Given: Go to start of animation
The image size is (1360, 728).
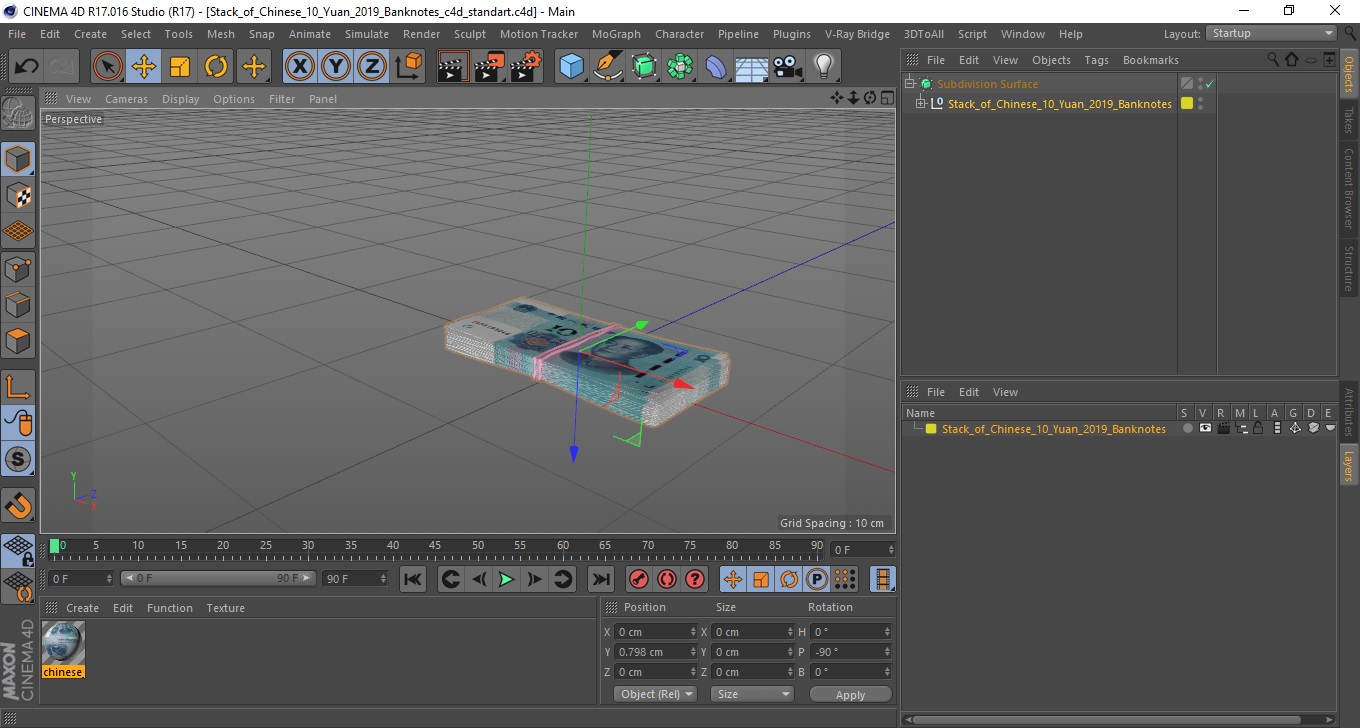Looking at the screenshot, I should (412, 579).
